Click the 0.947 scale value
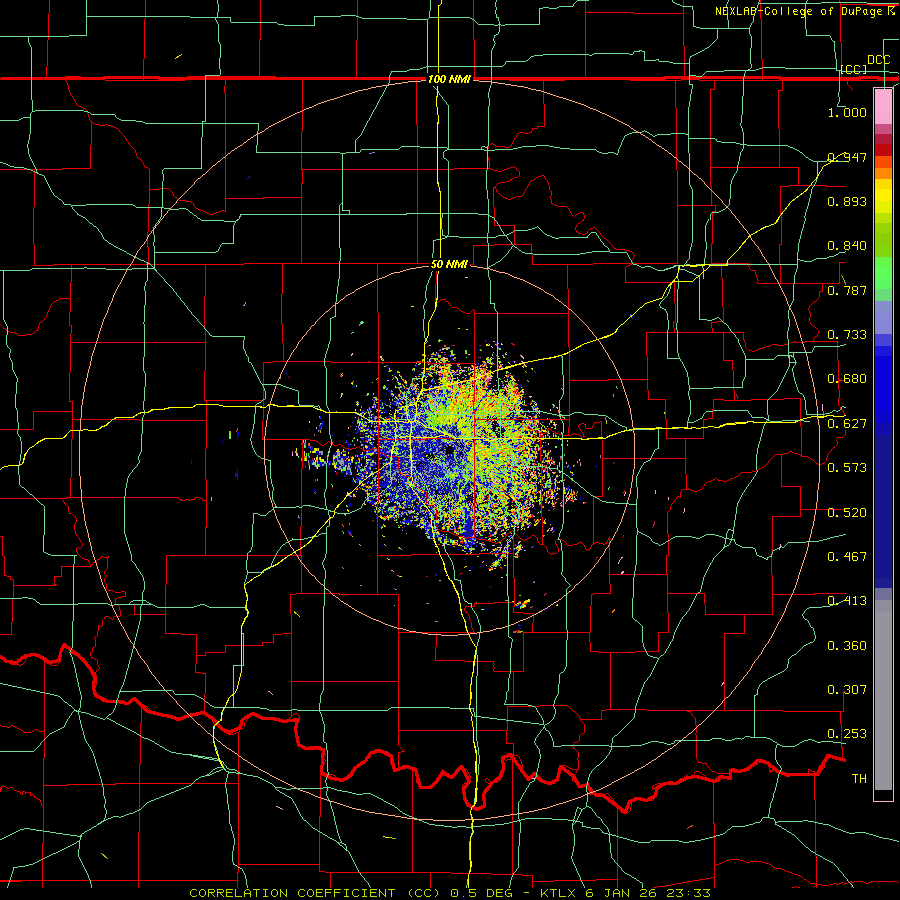The image size is (900, 900). [847, 157]
